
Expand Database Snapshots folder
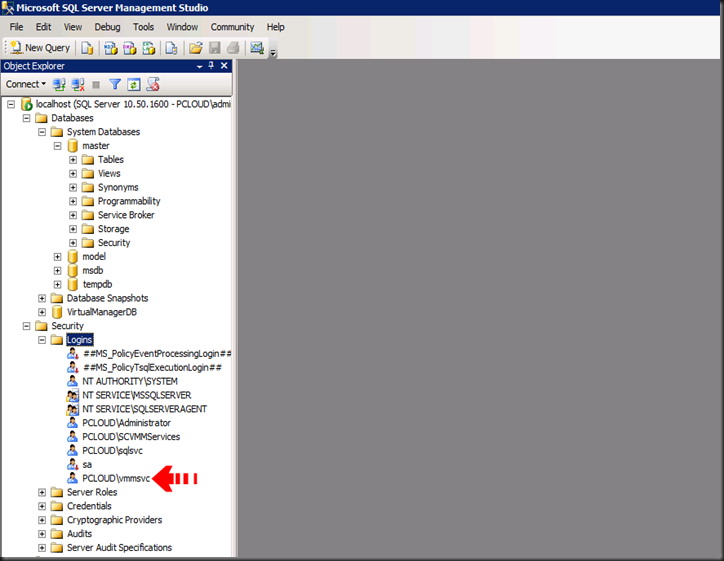click(42, 298)
